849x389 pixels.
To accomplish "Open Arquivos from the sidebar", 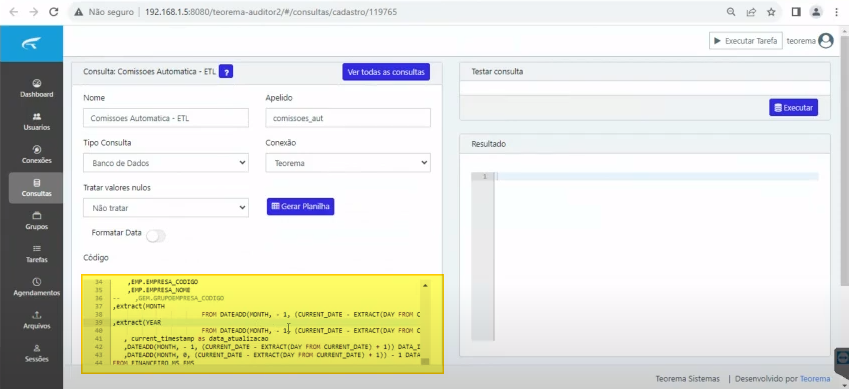I will pyautogui.click(x=36, y=320).
